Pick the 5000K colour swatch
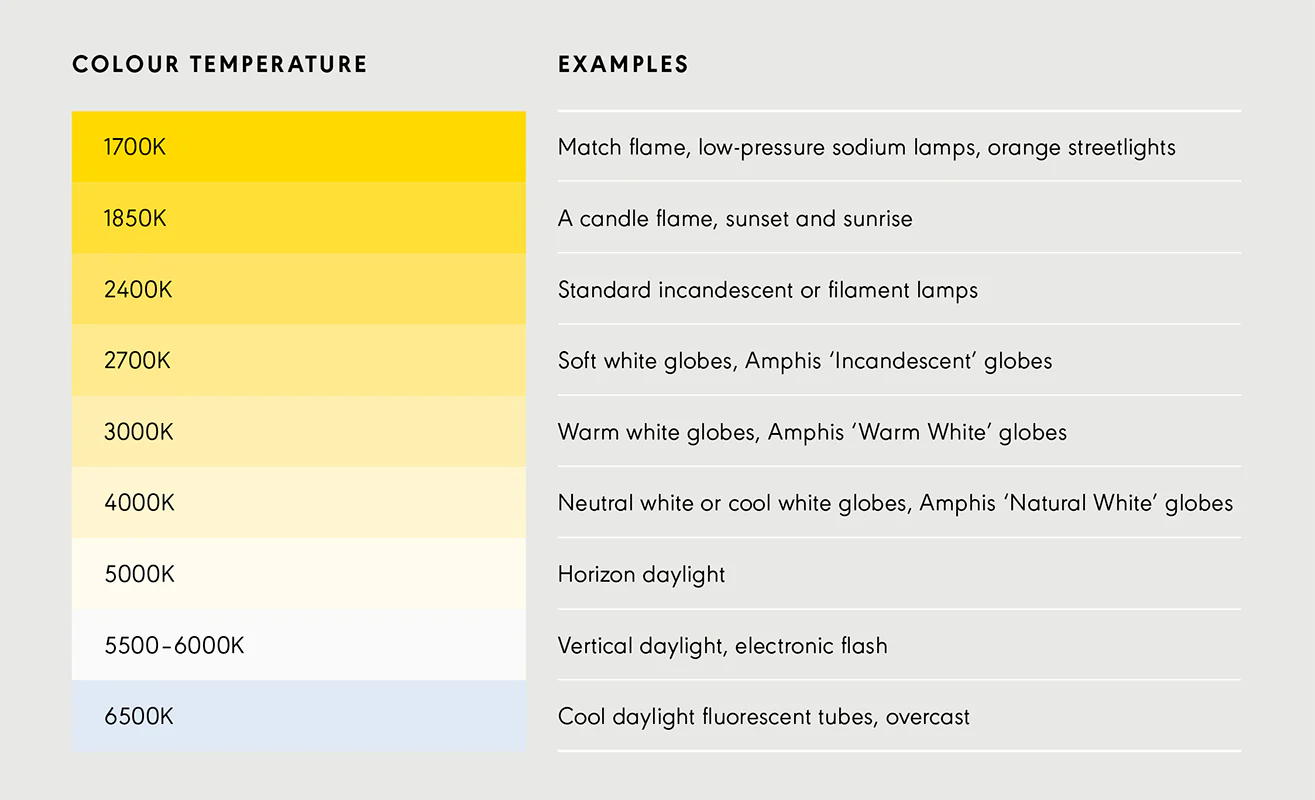1315x800 pixels. (299, 574)
